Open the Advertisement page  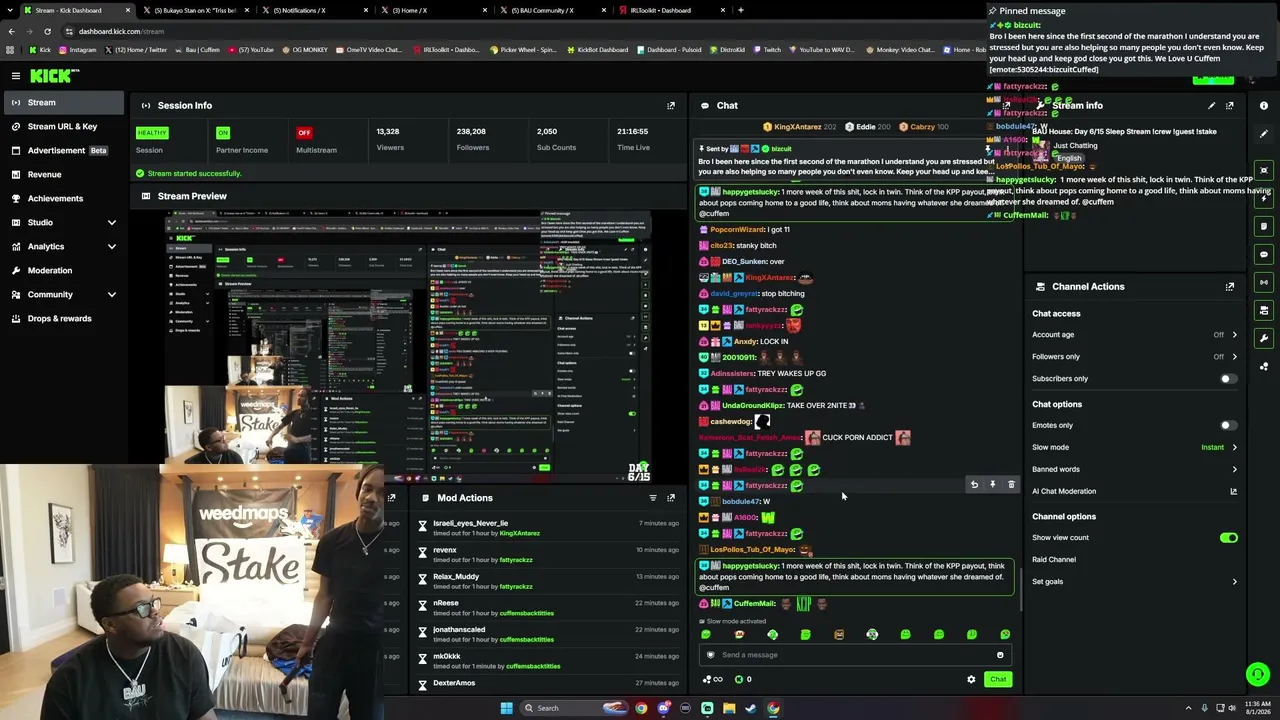(x=62, y=150)
